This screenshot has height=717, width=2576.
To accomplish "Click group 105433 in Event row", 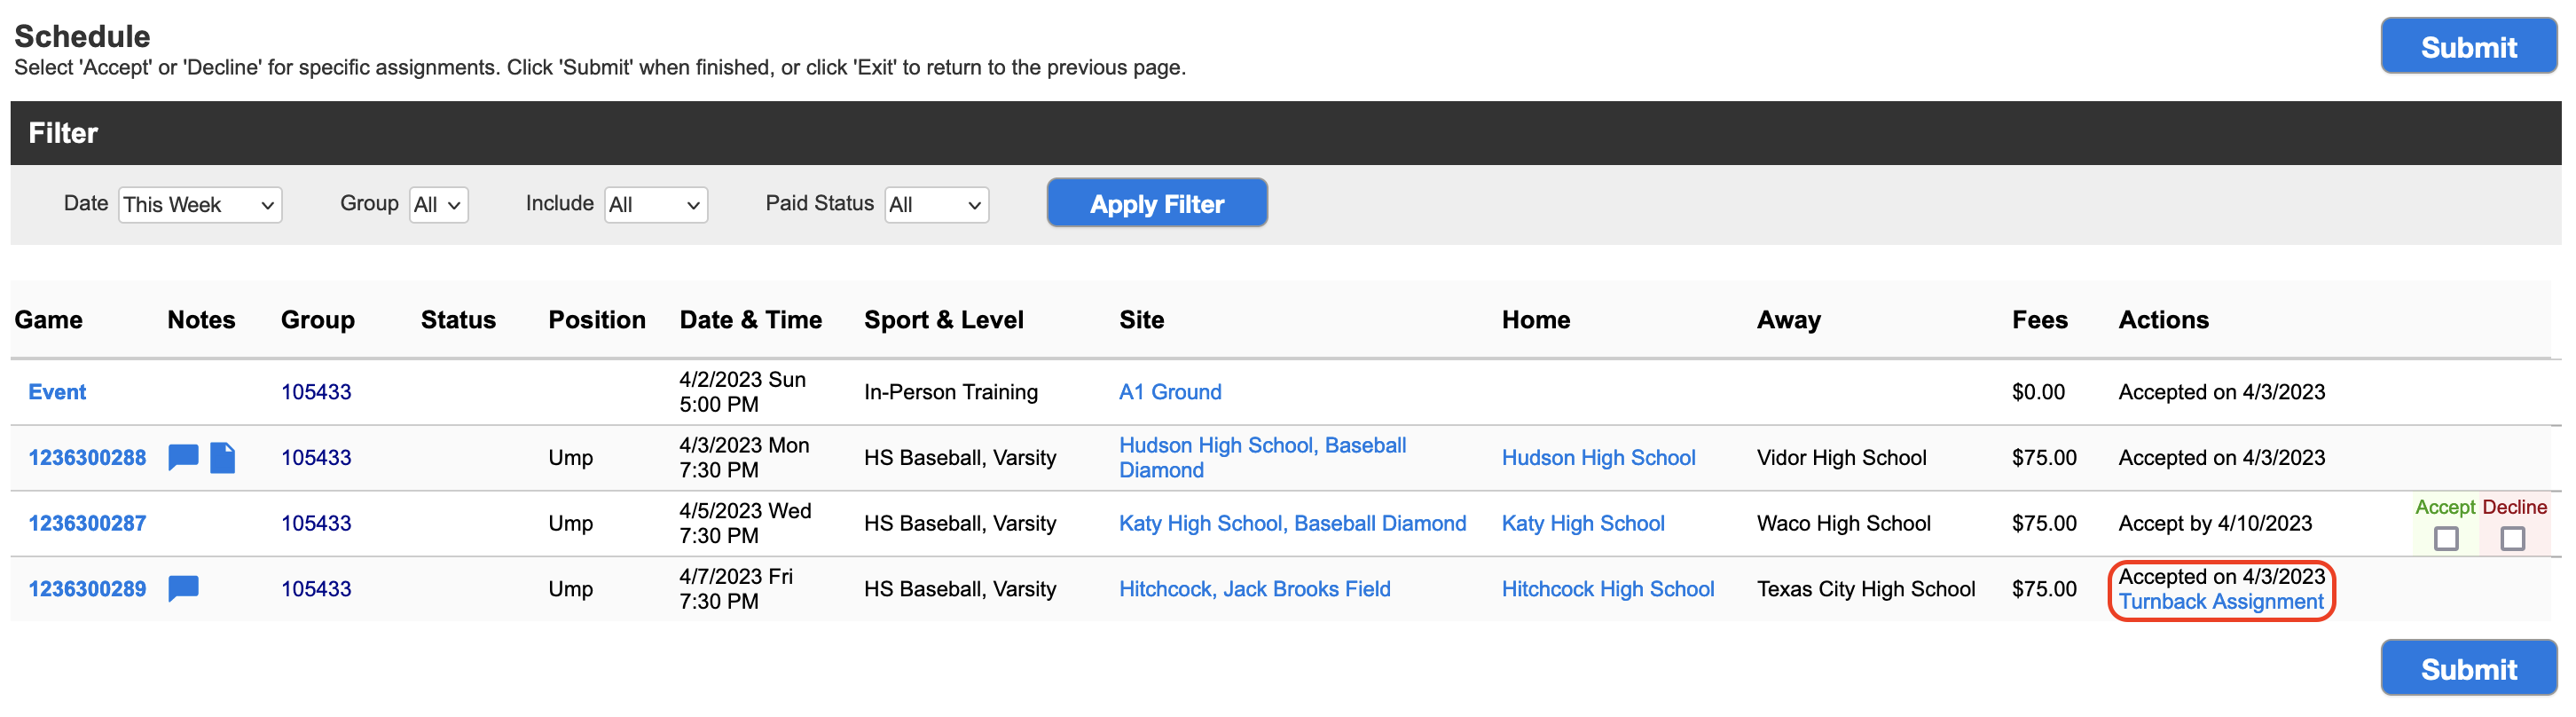I will coord(316,392).
